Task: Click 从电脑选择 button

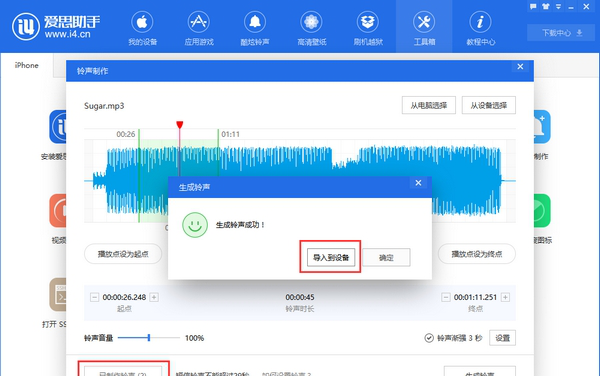Action: (x=429, y=105)
